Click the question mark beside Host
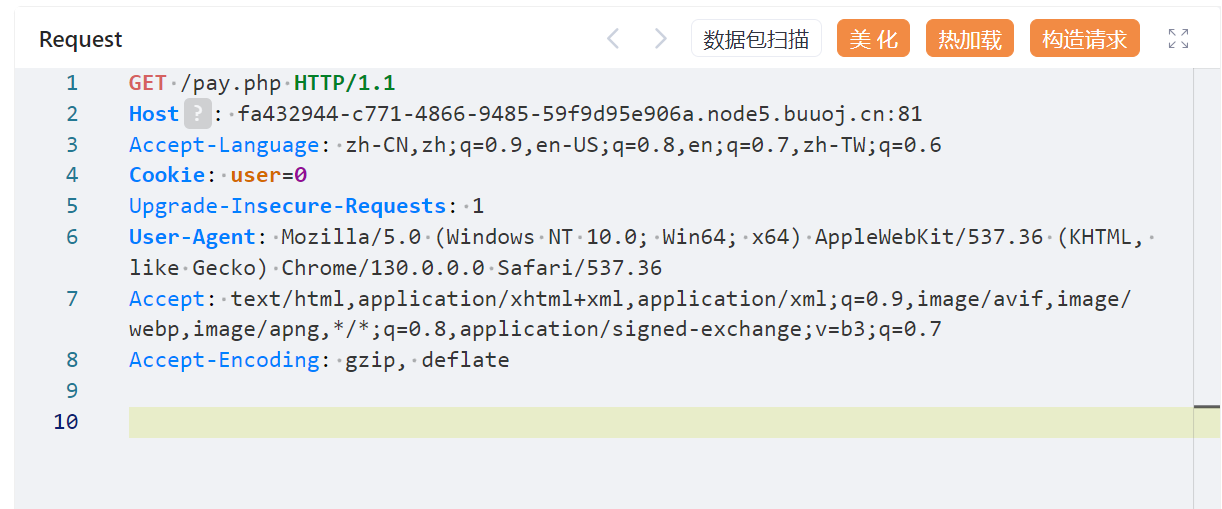The image size is (1222, 509). pos(198,114)
